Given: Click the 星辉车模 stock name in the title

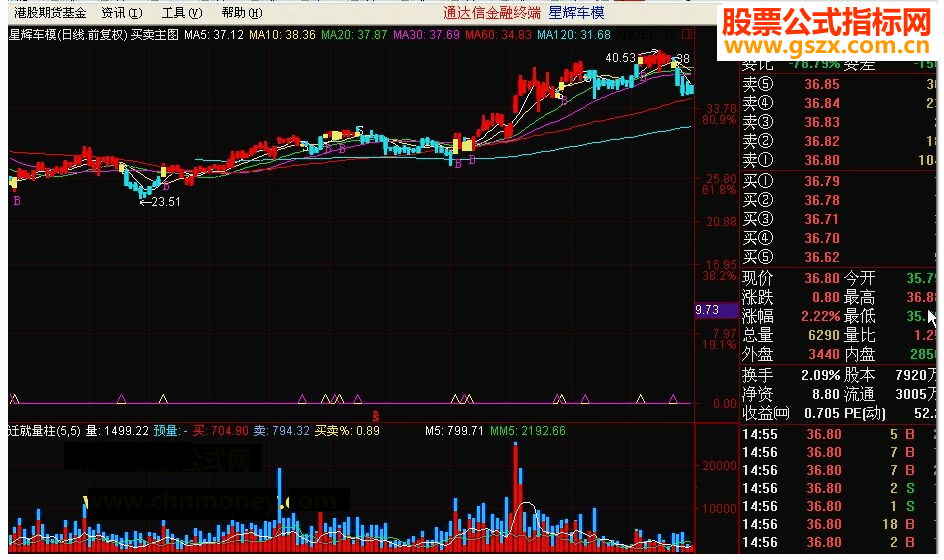Looking at the screenshot, I should tap(576, 13).
